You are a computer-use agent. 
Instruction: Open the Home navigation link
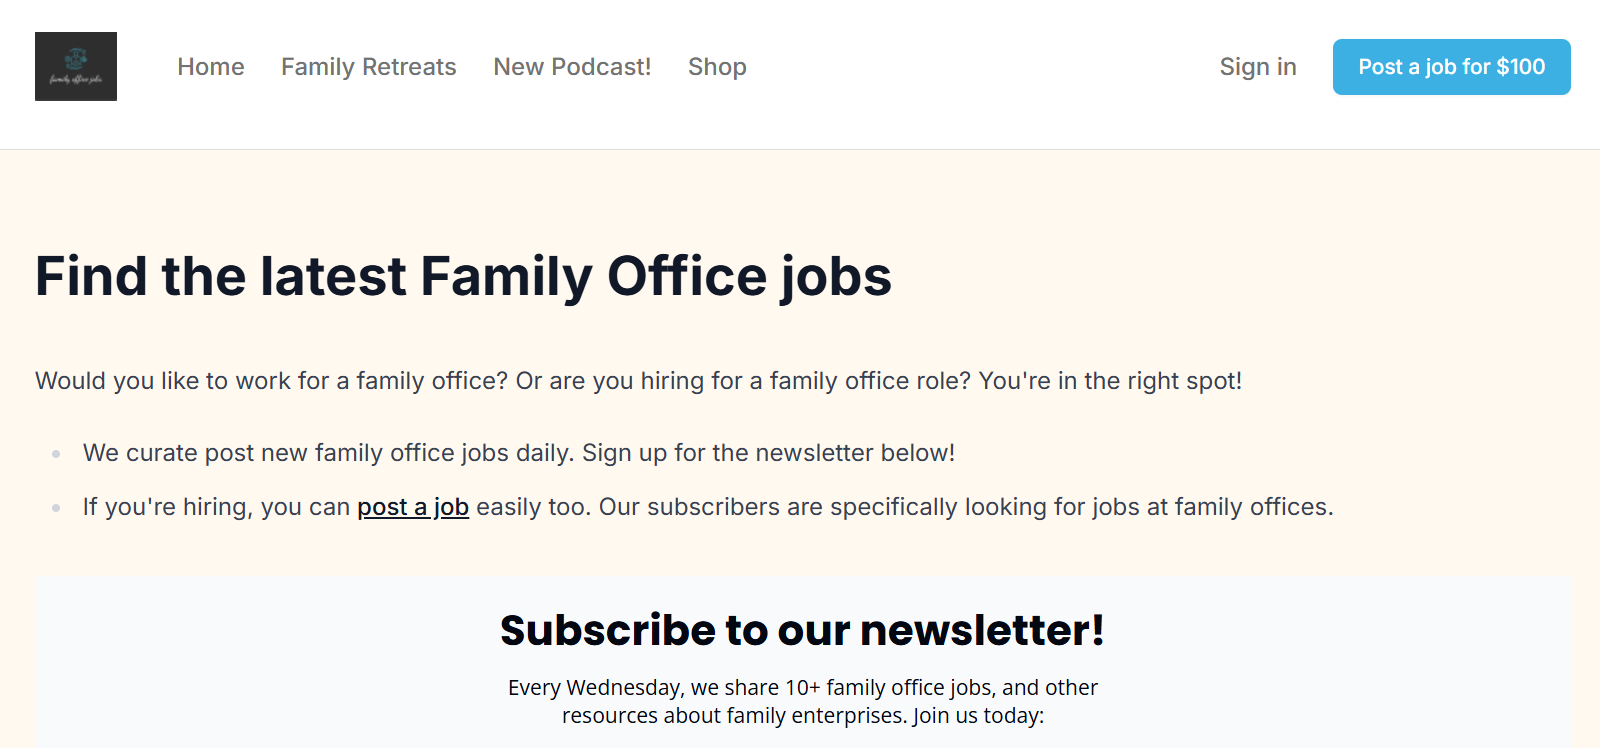(x=211, y=67)
